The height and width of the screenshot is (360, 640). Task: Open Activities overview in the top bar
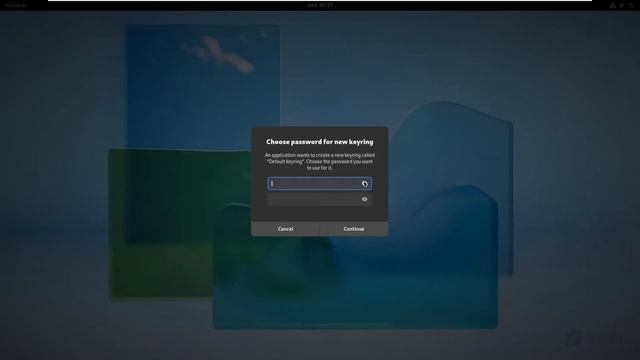(x=16, y=5)
